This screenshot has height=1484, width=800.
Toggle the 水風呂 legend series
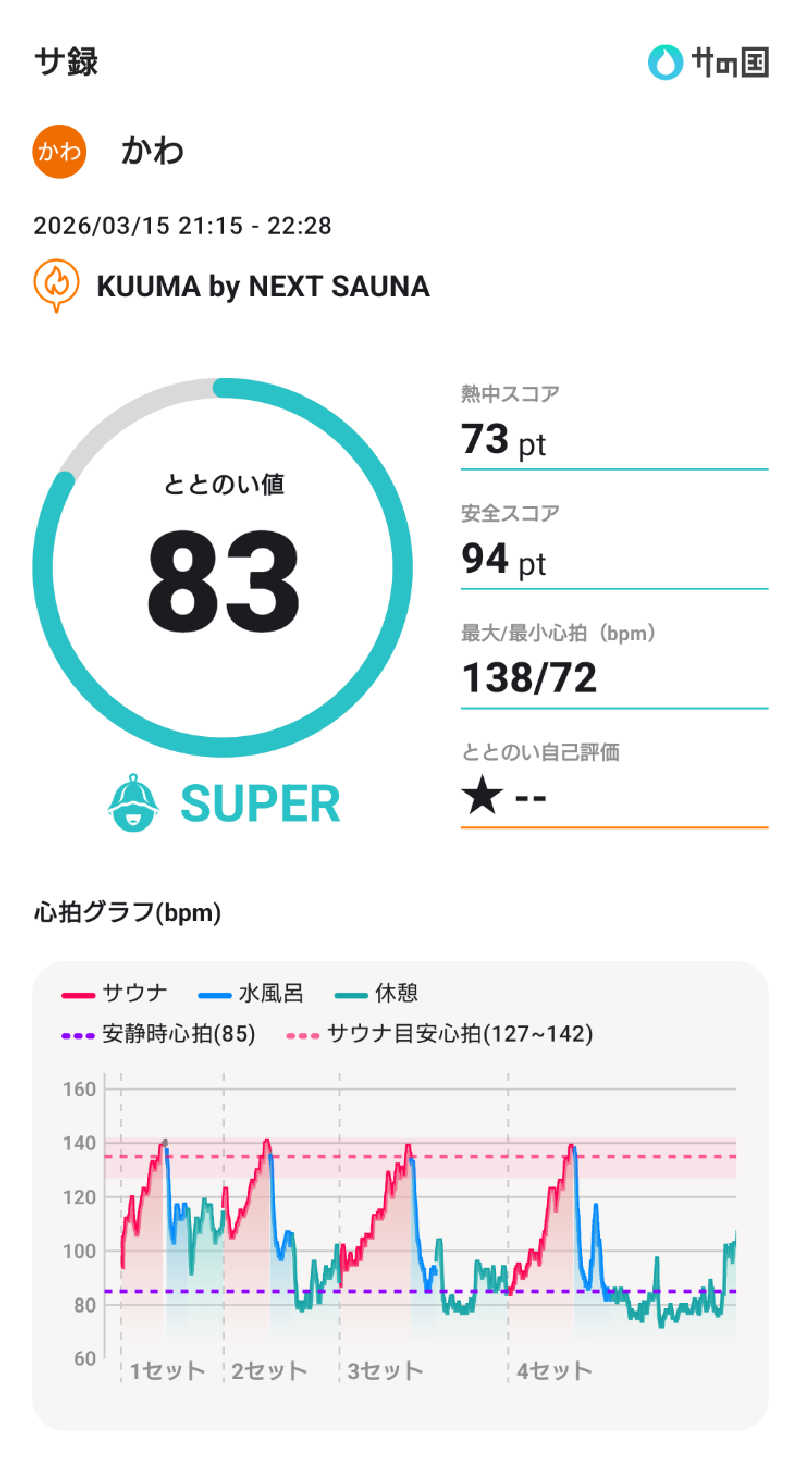pos(251,993)
